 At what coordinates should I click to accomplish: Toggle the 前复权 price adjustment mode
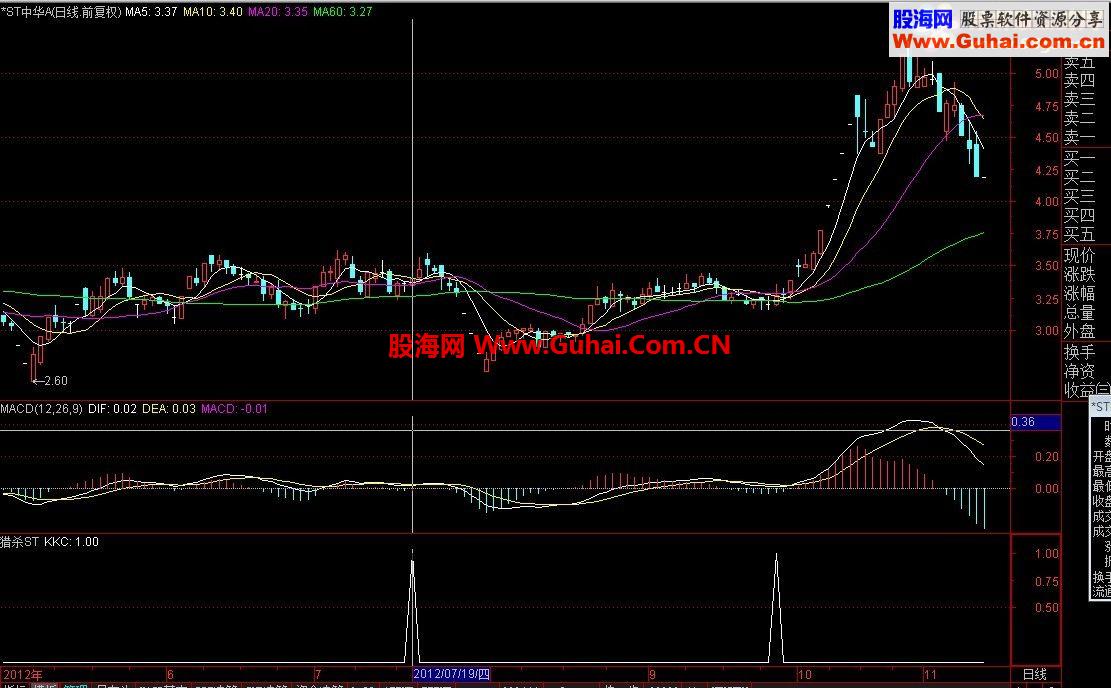(95, 15)
